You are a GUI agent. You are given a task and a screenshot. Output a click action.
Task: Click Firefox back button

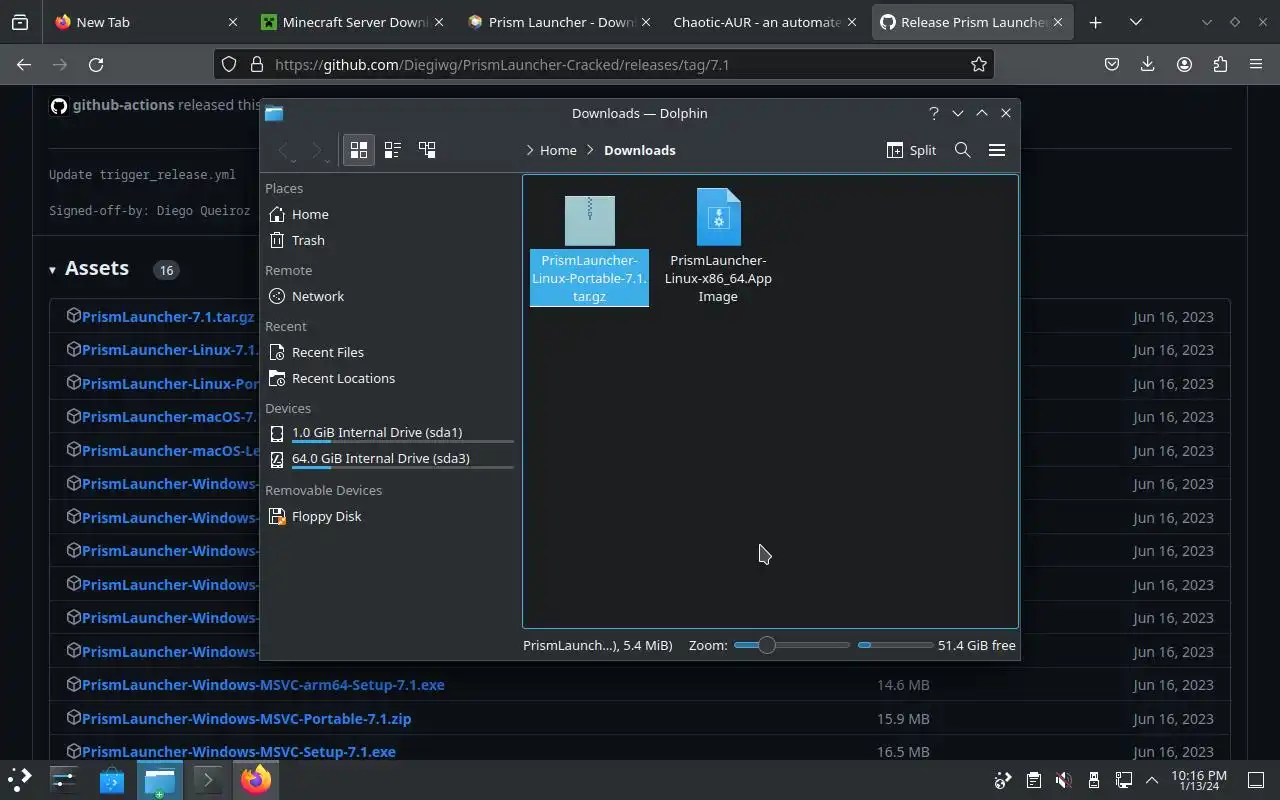(x=24, y=64)
